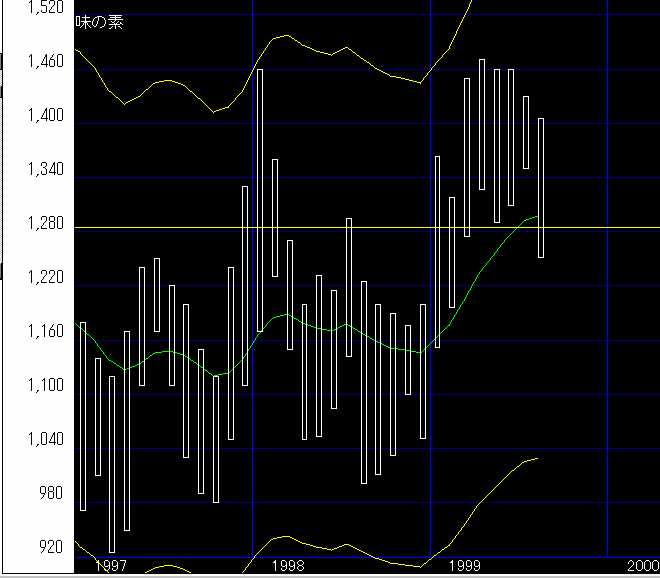Screen dimensions: 660x579
Task: Click the 1997 year label on time axis
Action: (x=110, y=566)
